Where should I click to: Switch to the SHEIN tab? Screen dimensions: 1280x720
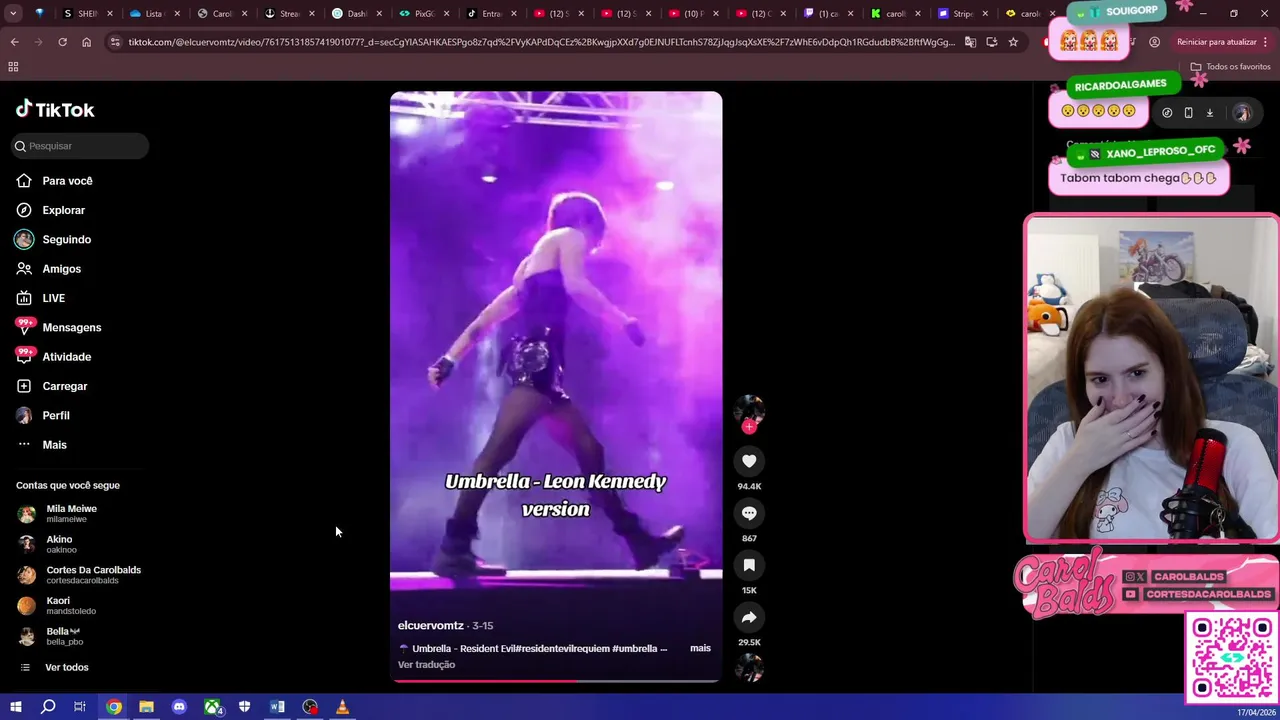point(88,14)
